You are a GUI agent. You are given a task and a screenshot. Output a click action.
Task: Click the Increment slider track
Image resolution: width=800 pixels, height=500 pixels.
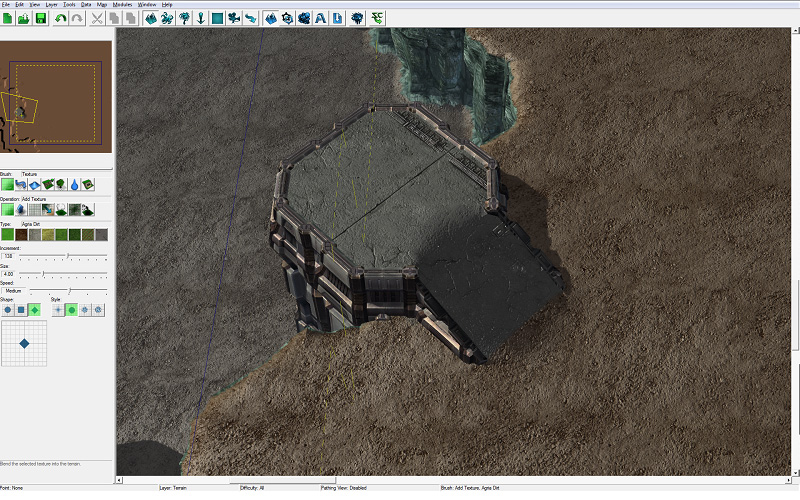[x=63, y=256]
